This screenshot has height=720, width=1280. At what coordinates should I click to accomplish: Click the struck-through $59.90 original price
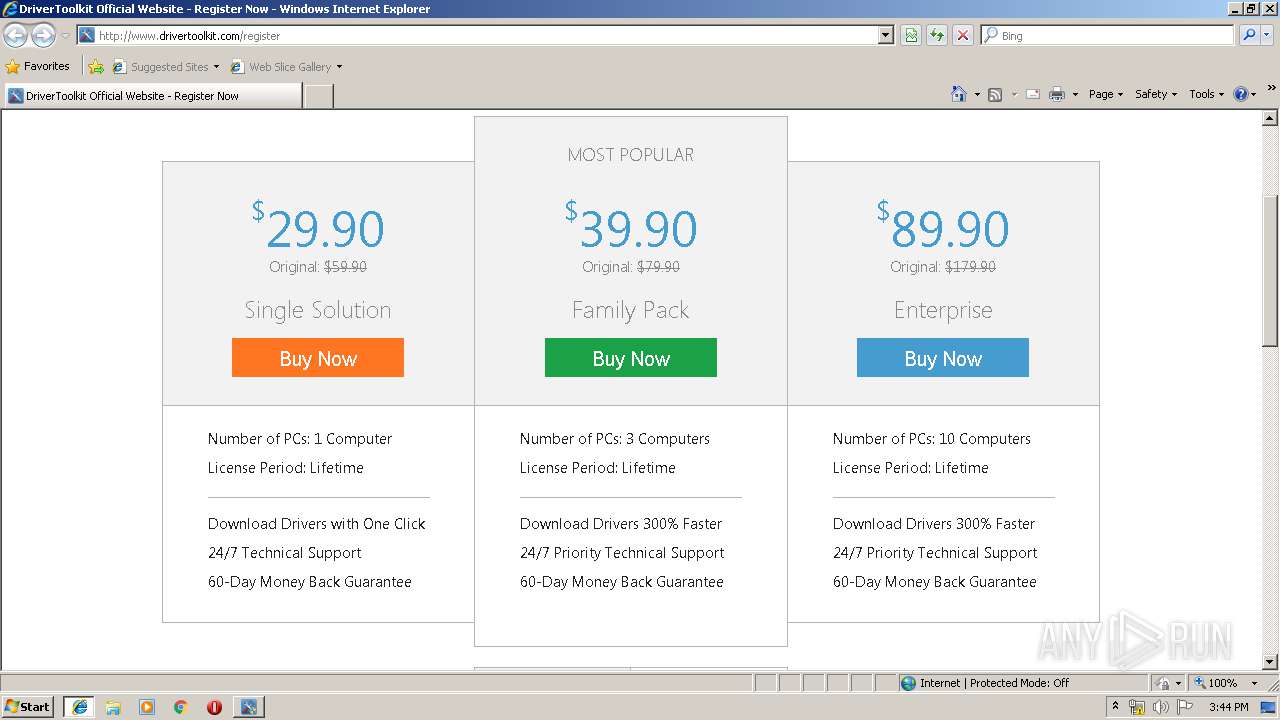[345, 267]
